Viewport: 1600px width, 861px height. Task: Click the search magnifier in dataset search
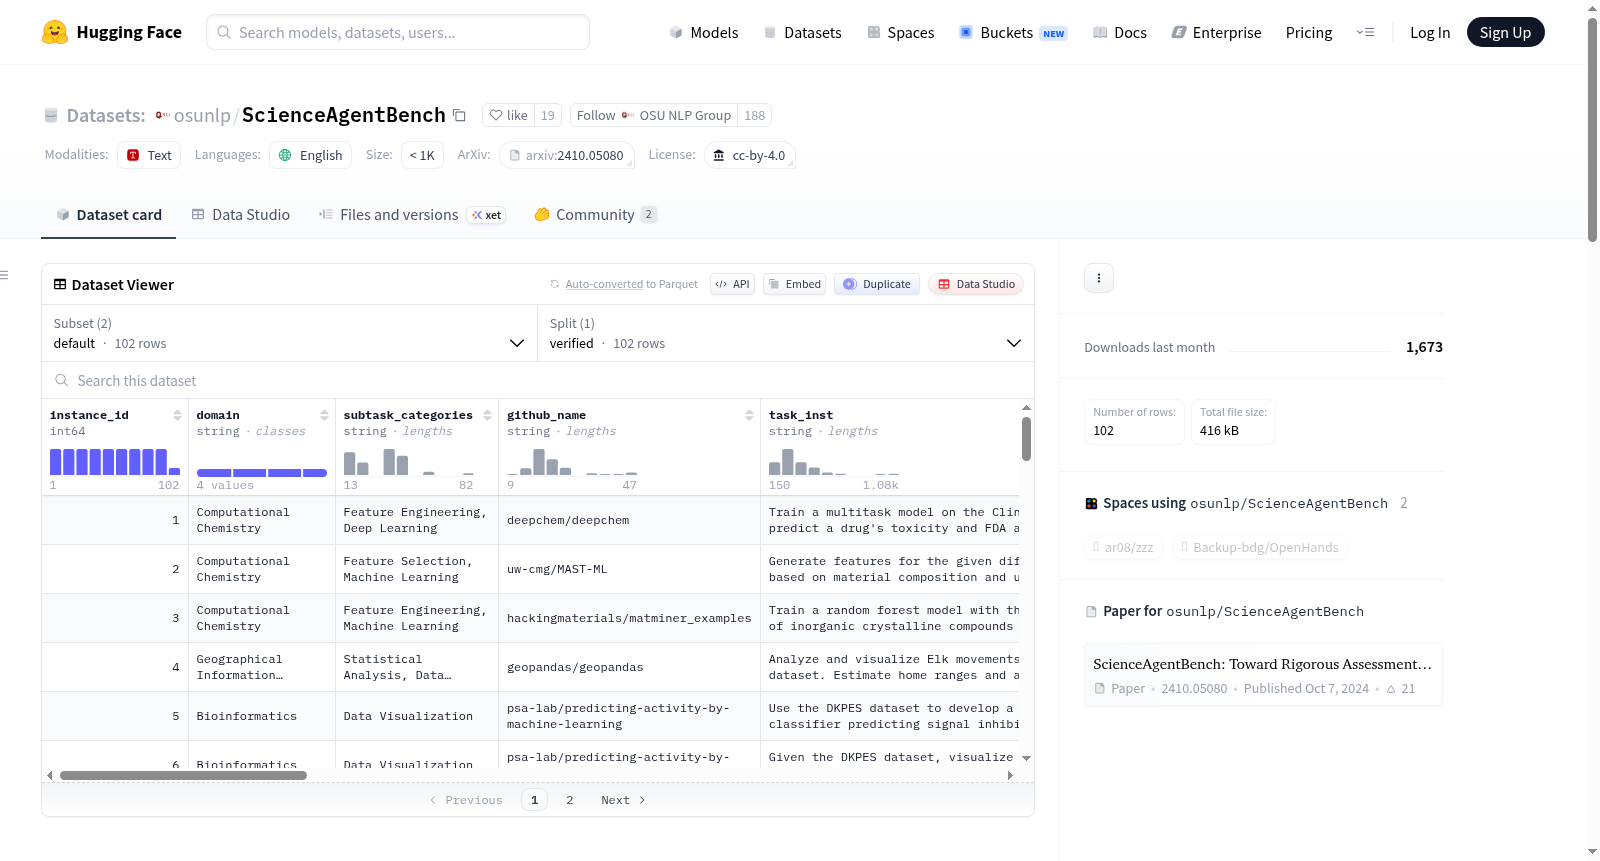(x=62, y=380)
